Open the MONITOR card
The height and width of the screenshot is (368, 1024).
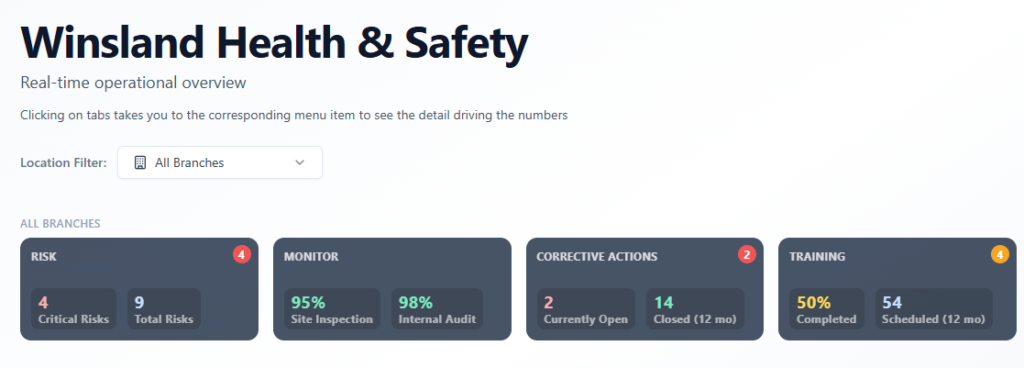coord(392,289)
